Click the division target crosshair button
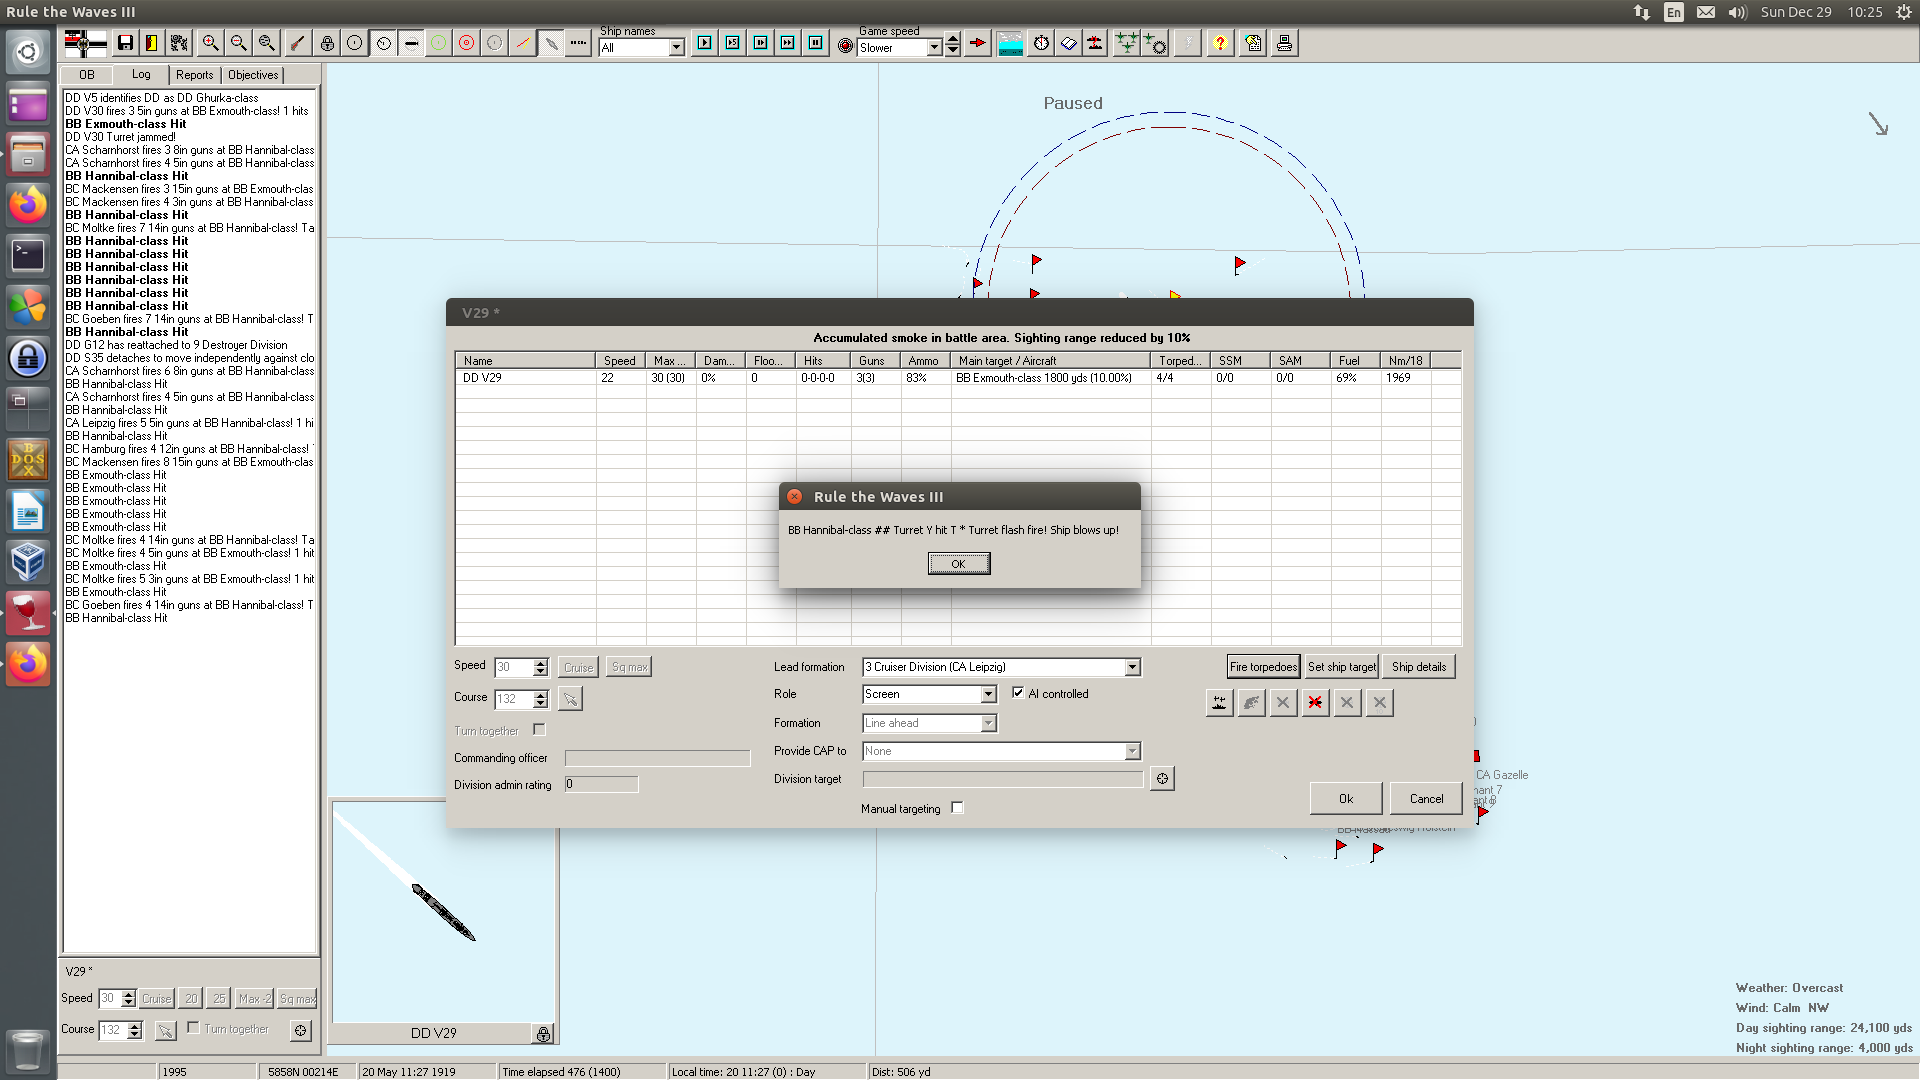 [1162, 778]
